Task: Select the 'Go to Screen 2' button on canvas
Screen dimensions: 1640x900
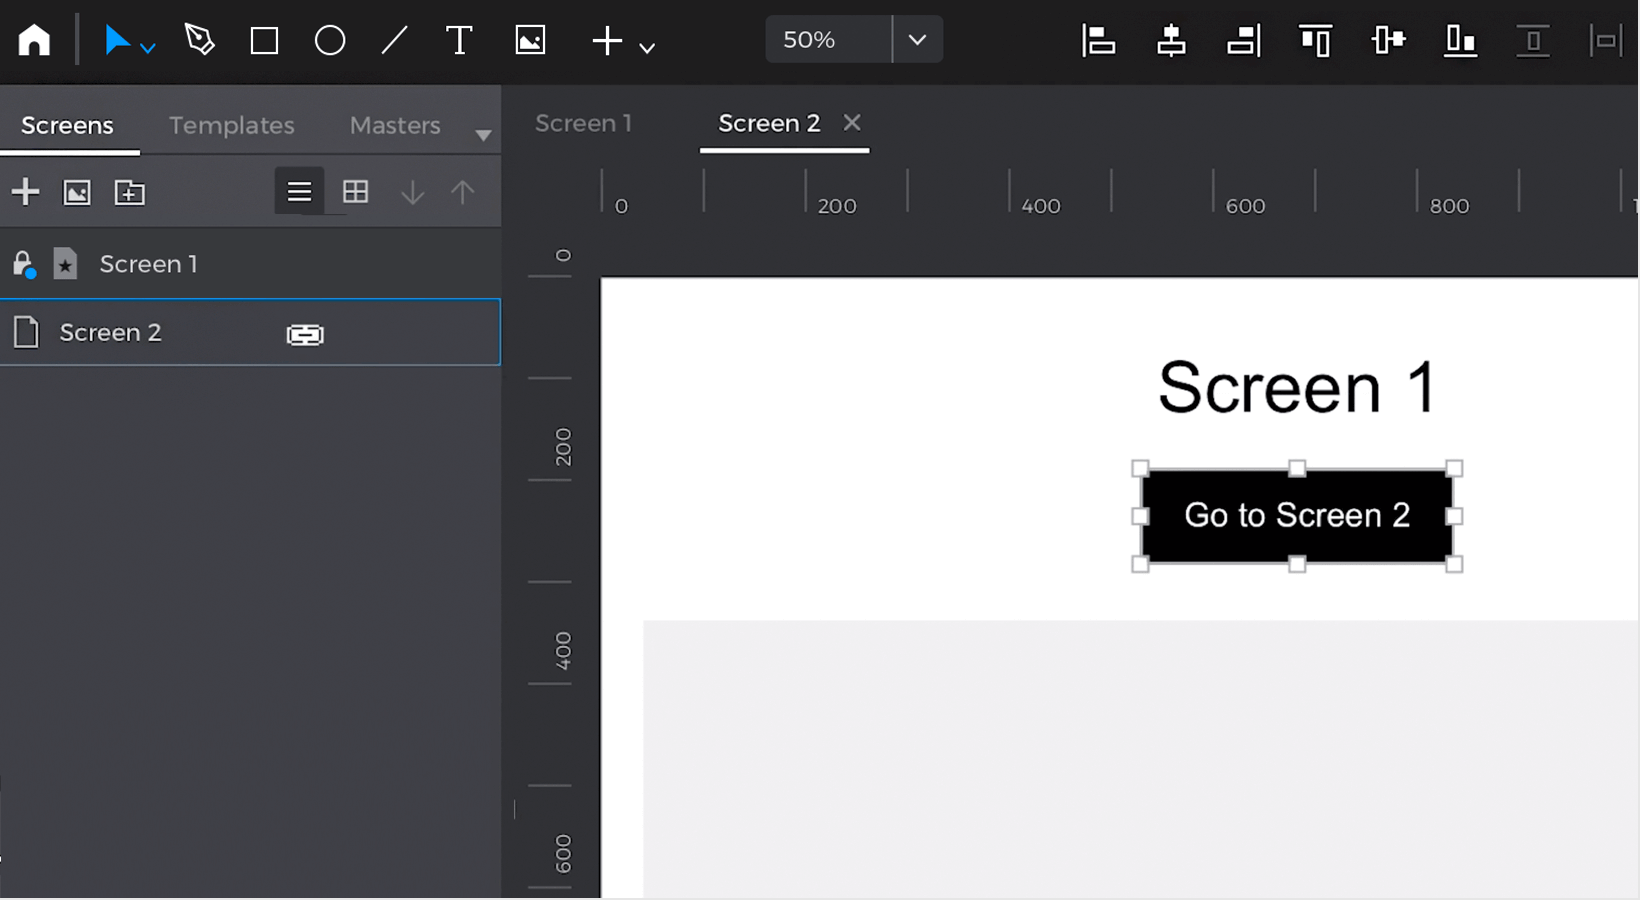Action: click(1297, 516)
